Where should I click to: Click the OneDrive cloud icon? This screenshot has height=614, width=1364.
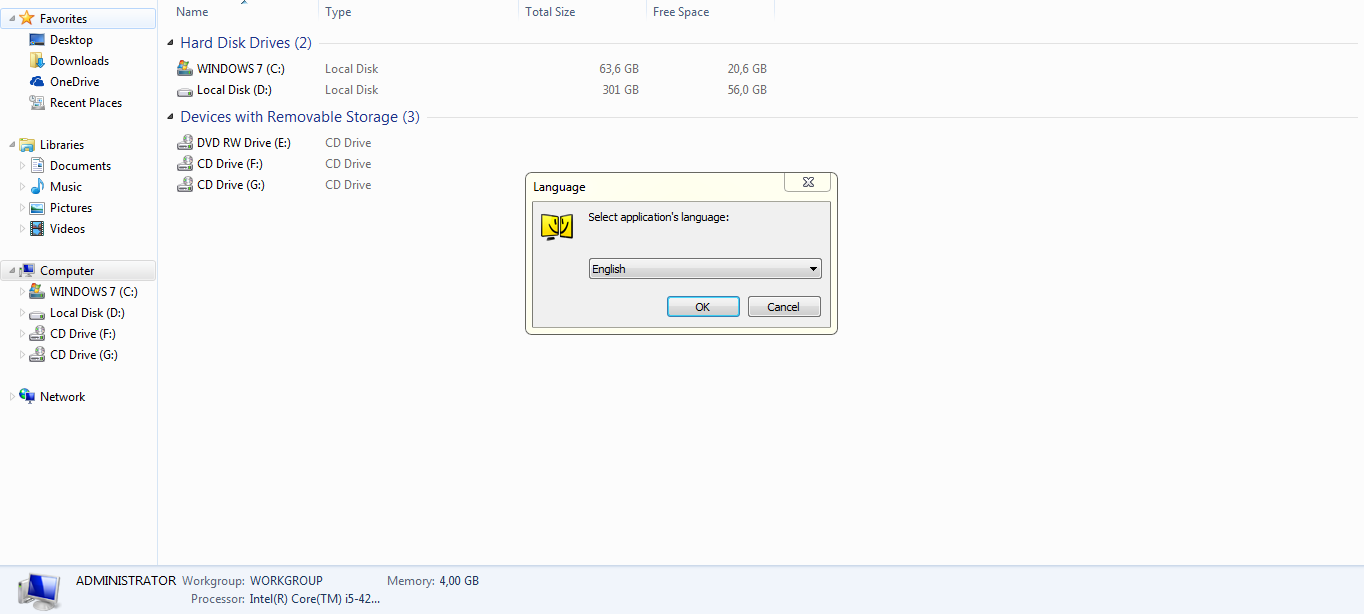tap(37, 82)
